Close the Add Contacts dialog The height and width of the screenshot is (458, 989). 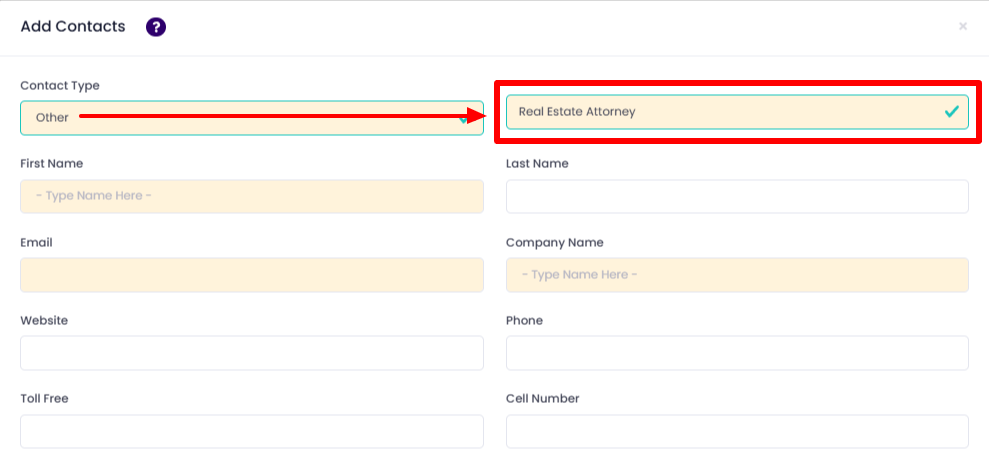click(963, 27)
